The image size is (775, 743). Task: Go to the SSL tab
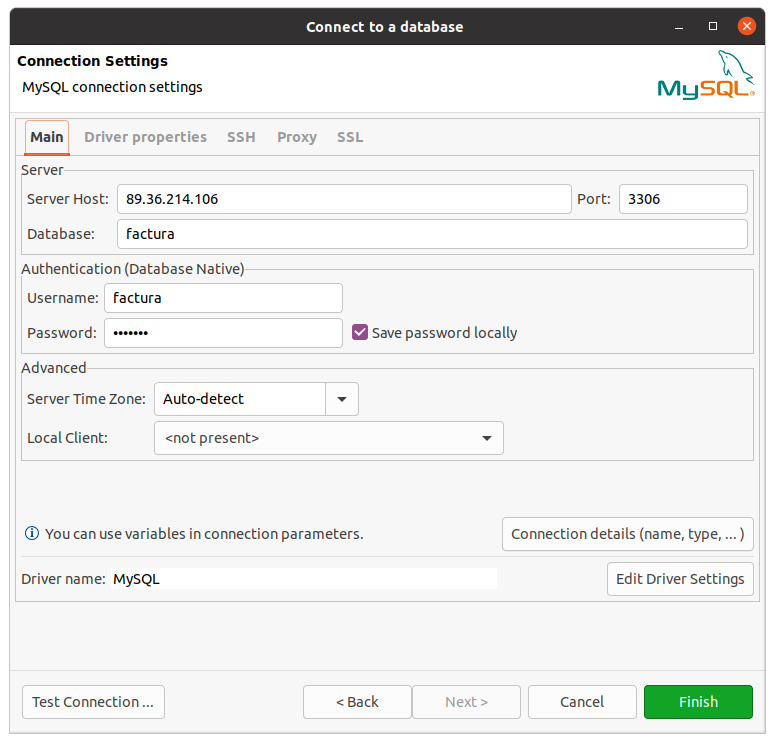pyautogui.click(x=350, y=137)
